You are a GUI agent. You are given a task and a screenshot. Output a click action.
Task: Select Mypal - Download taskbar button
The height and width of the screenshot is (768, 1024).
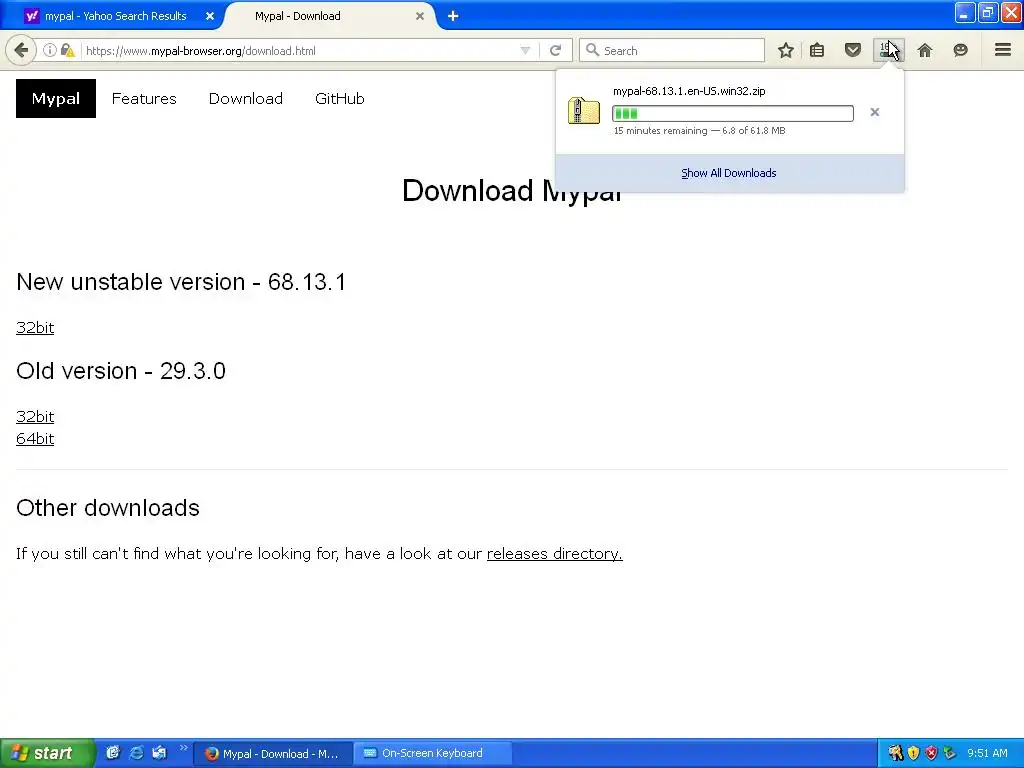coord(273,754)
